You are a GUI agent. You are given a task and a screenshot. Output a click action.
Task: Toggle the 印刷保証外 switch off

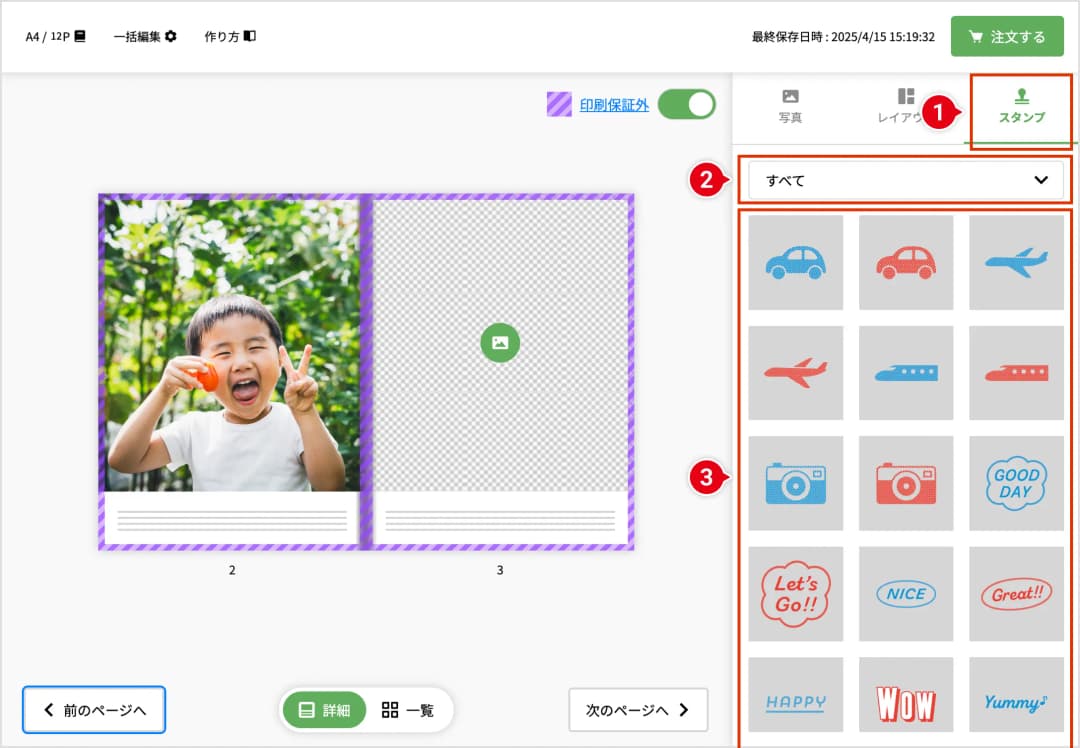(686, 104)
